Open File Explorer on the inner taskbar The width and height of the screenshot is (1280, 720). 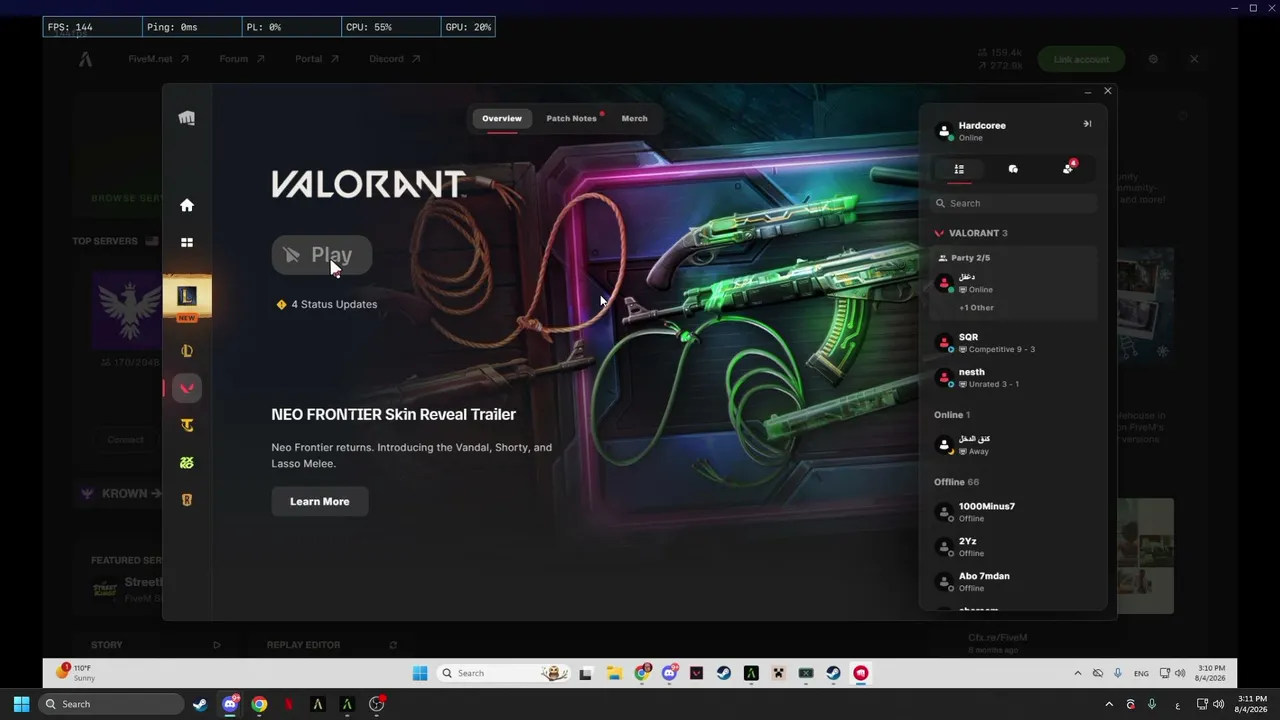click(614, 673)
